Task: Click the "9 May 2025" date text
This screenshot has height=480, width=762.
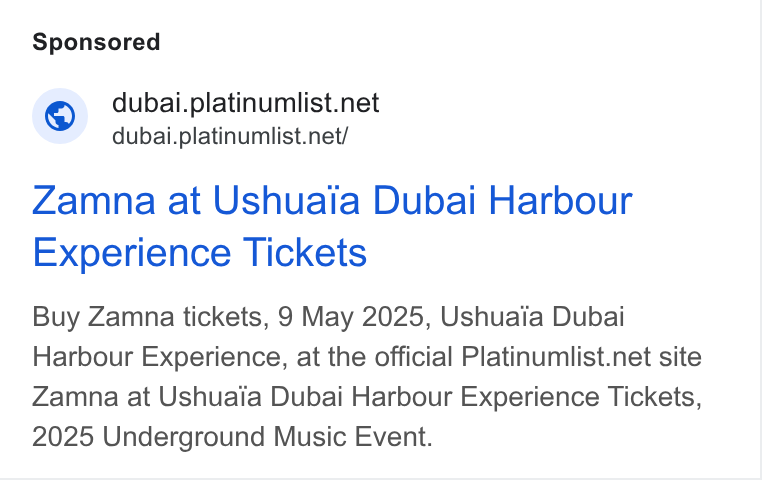Action: (x=354, y=317)
